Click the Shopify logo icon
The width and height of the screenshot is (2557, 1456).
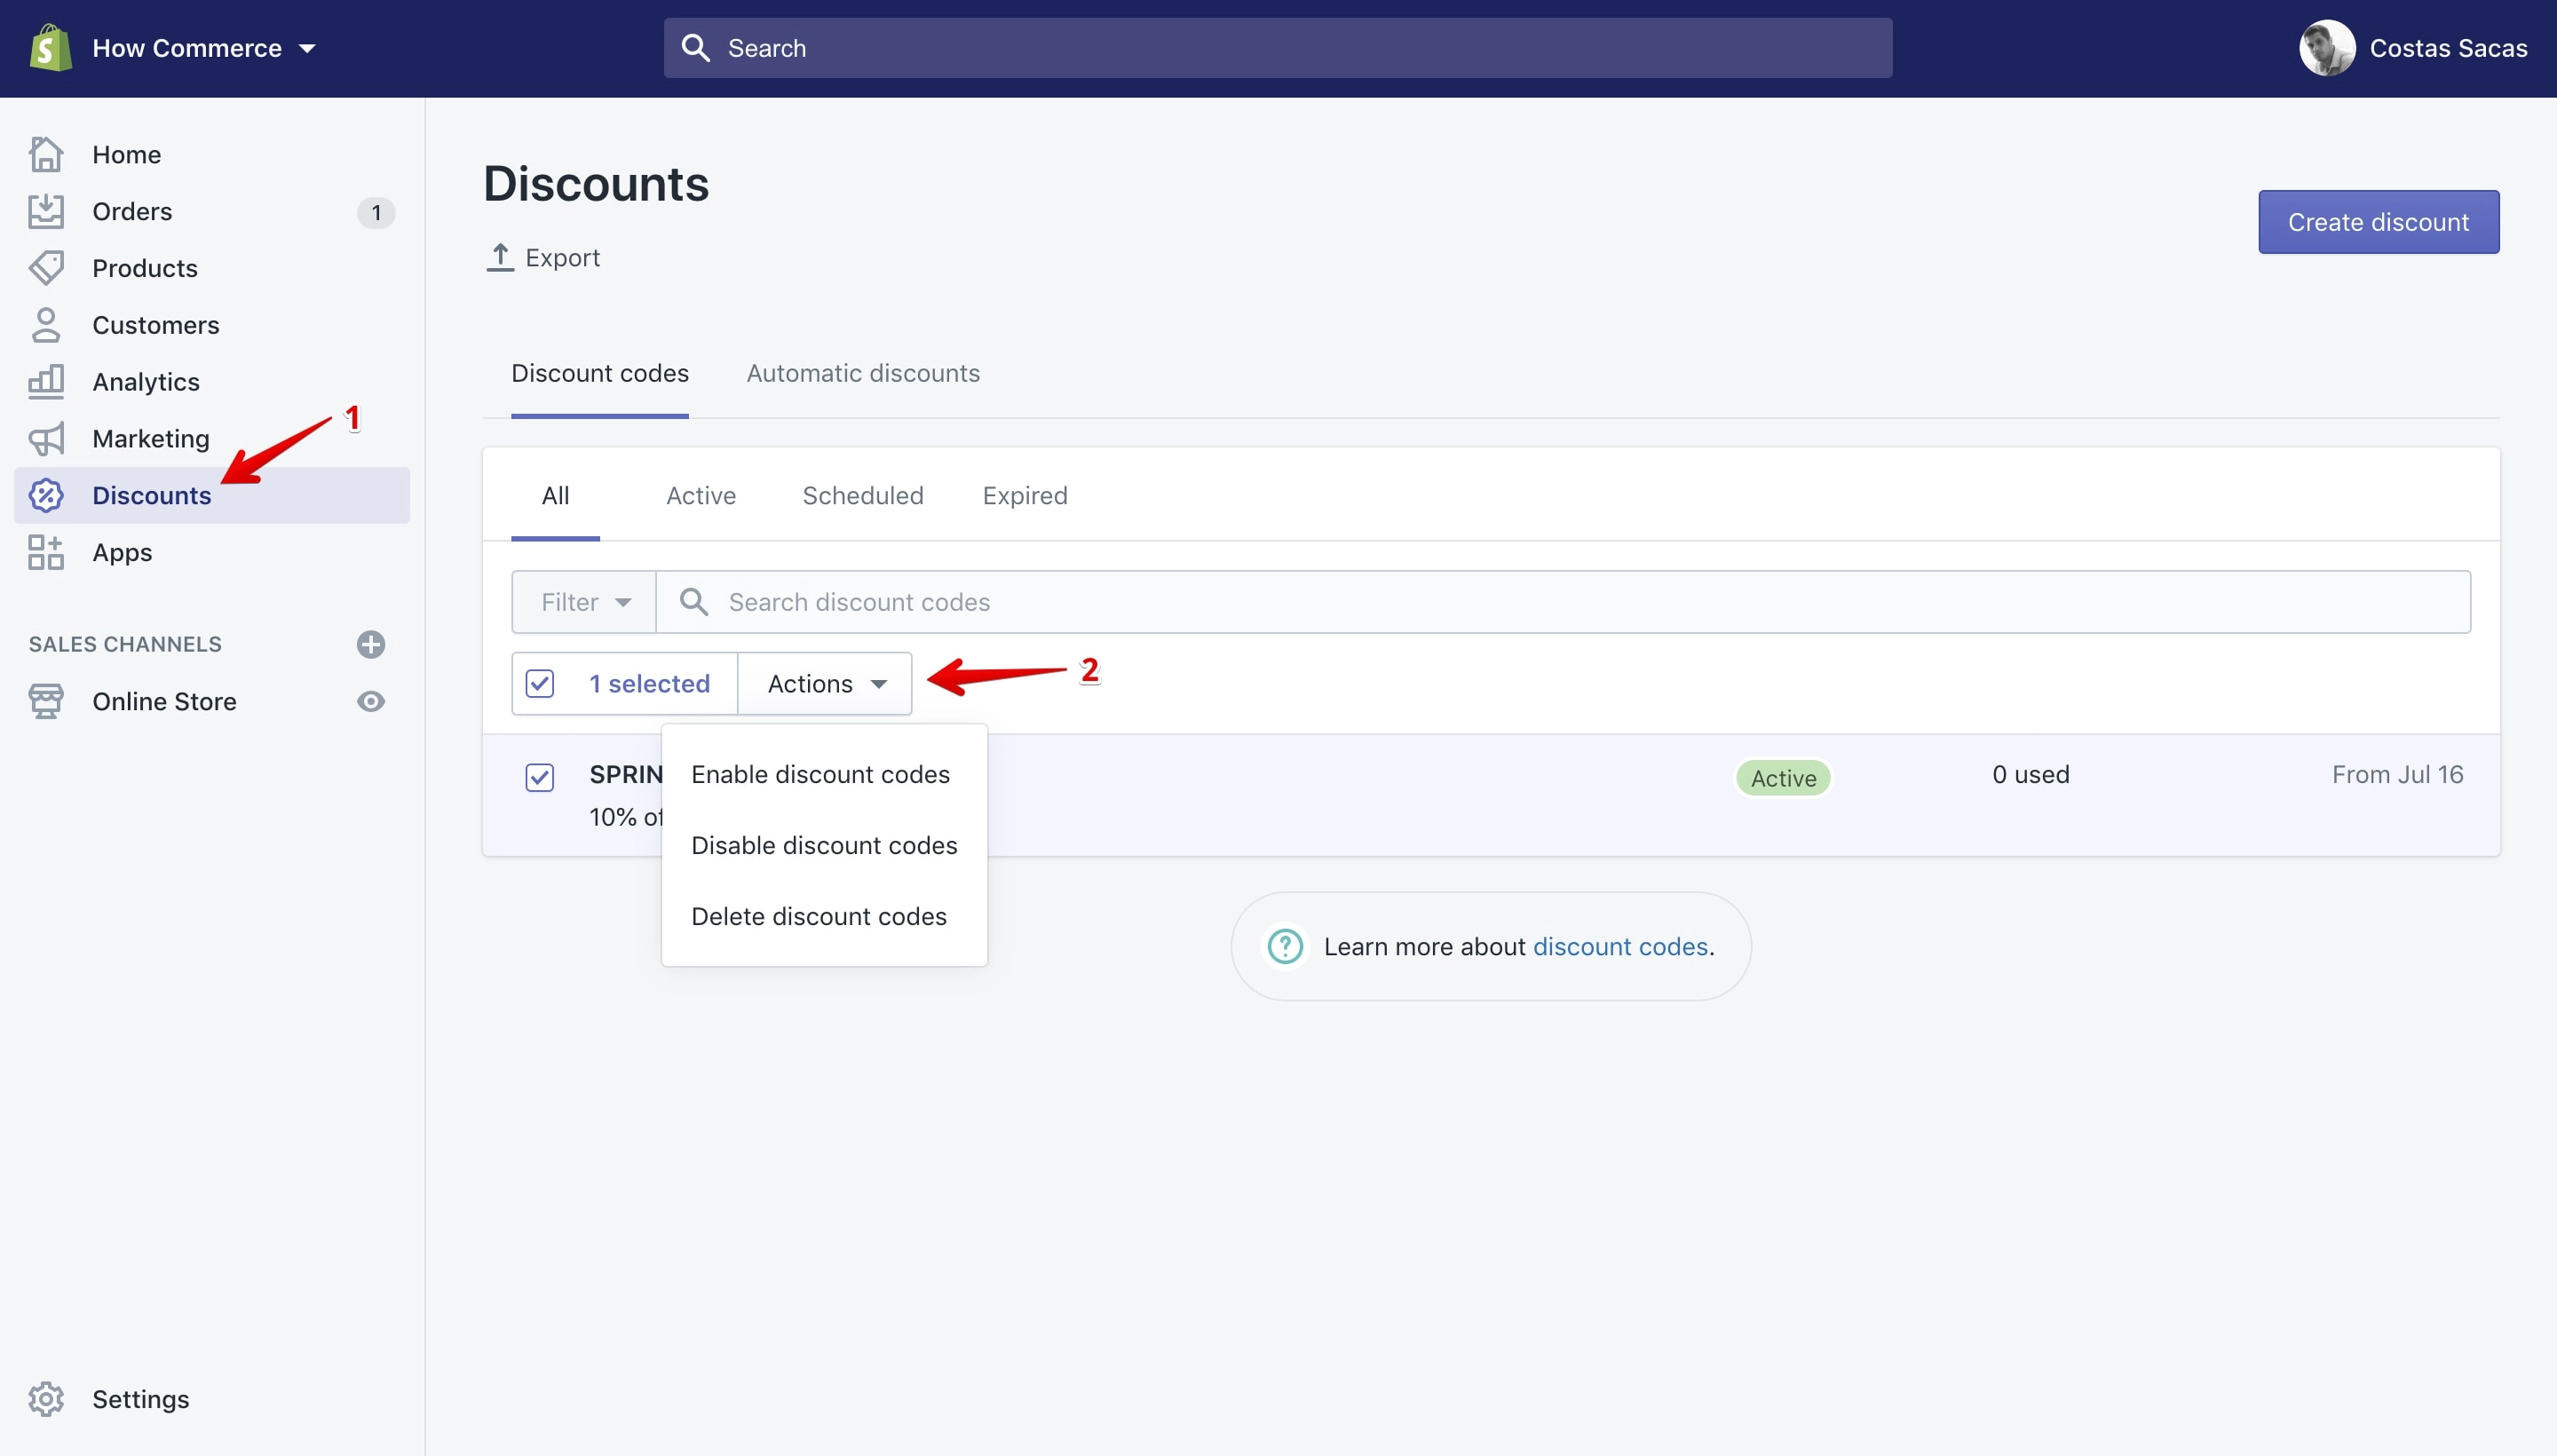coord(50,48)
